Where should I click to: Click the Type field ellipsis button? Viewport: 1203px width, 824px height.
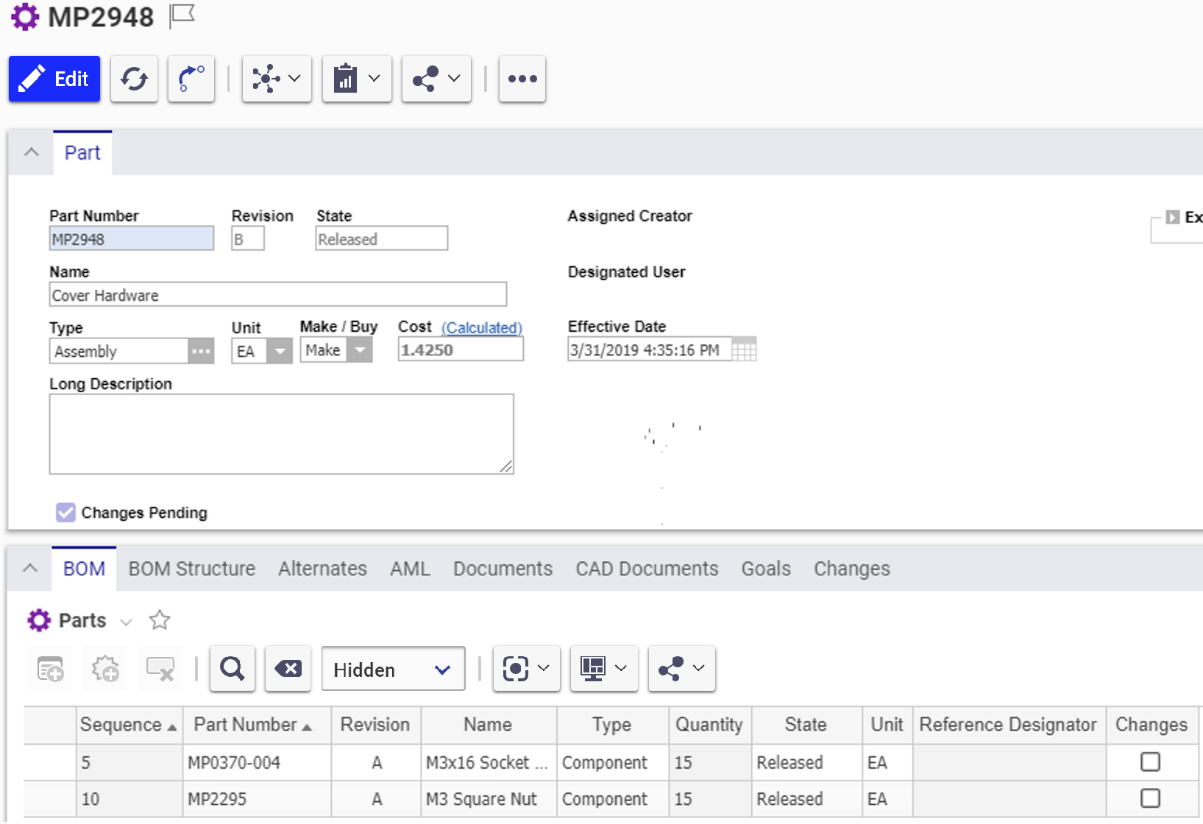(x=201, y=351)
